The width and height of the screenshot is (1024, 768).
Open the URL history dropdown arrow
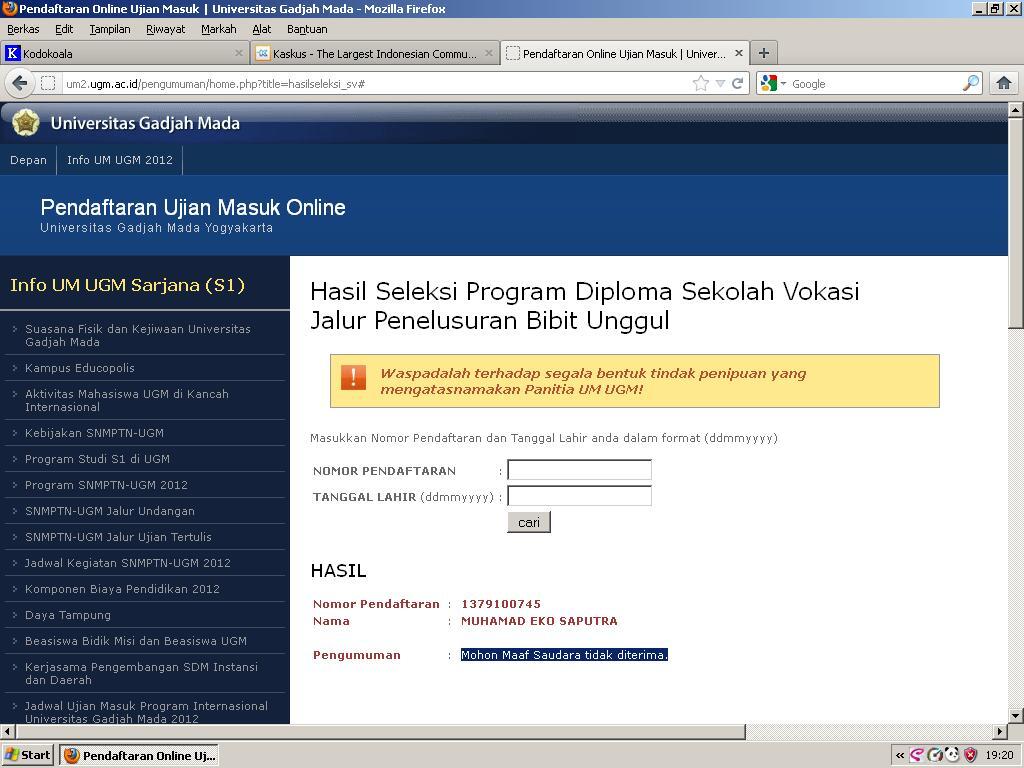[x=720, y=84]
